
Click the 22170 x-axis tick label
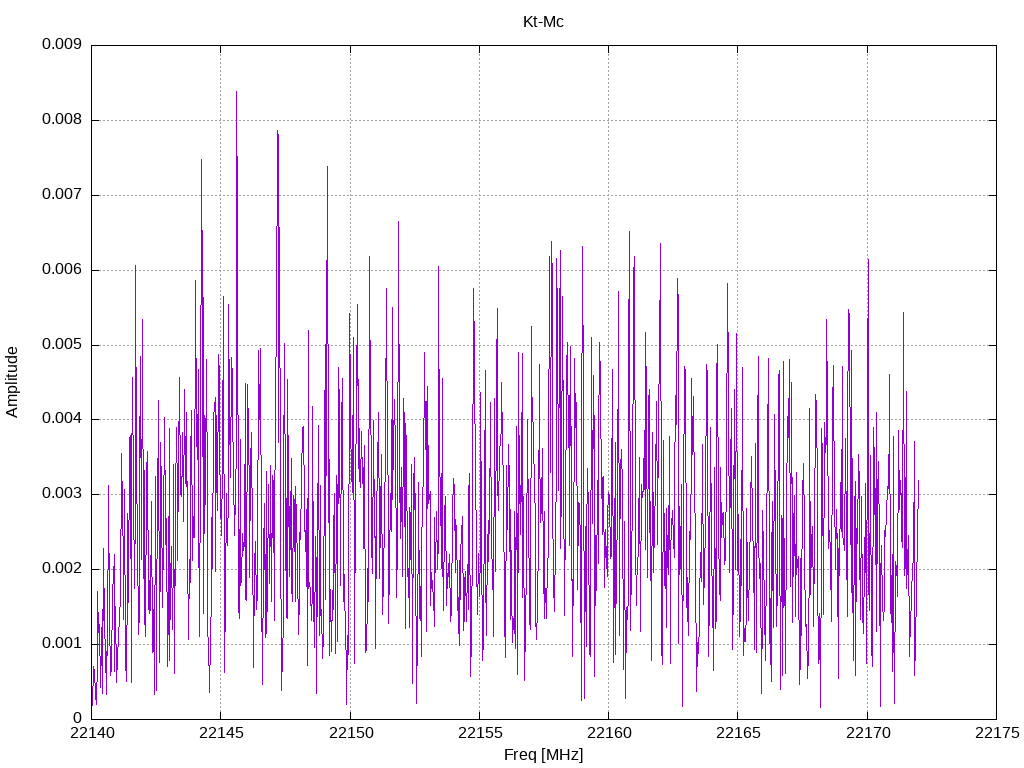click(867, 733)
